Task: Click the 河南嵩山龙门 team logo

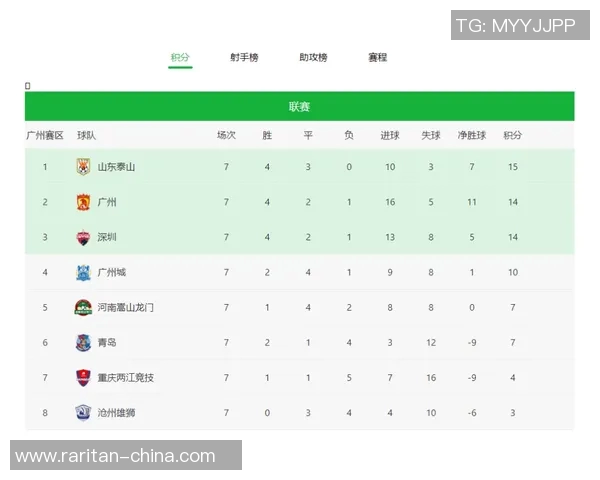Action: click(83, 307)
